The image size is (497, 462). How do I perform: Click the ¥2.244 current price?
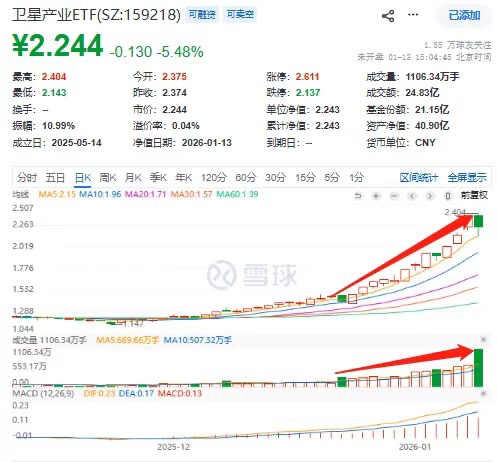[x=58, y=45]
